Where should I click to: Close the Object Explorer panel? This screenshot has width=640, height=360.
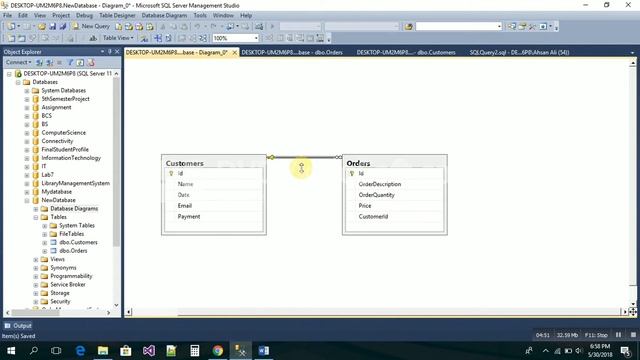point(117,51)
